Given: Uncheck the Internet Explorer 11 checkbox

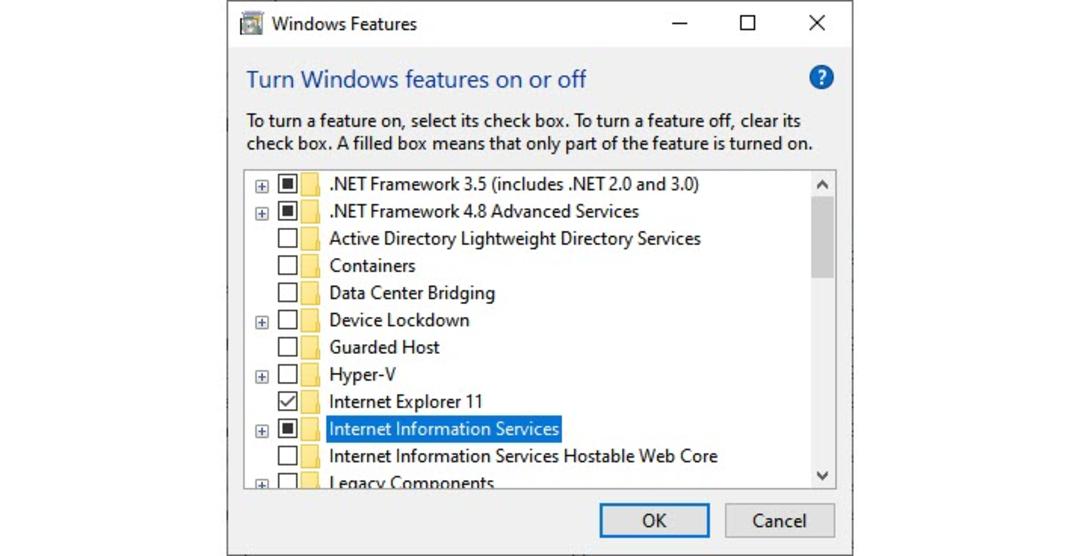Looking at the screenshot, I should (x=287, y=402).
